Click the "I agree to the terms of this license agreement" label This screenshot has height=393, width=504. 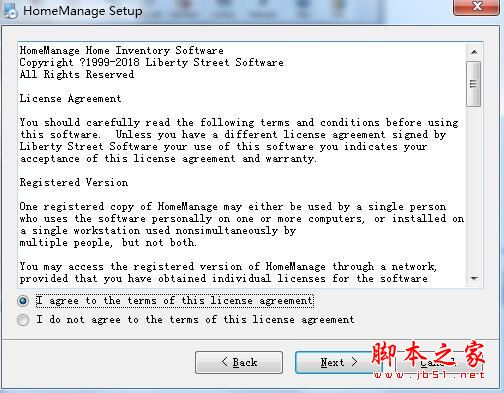point(175,301)
